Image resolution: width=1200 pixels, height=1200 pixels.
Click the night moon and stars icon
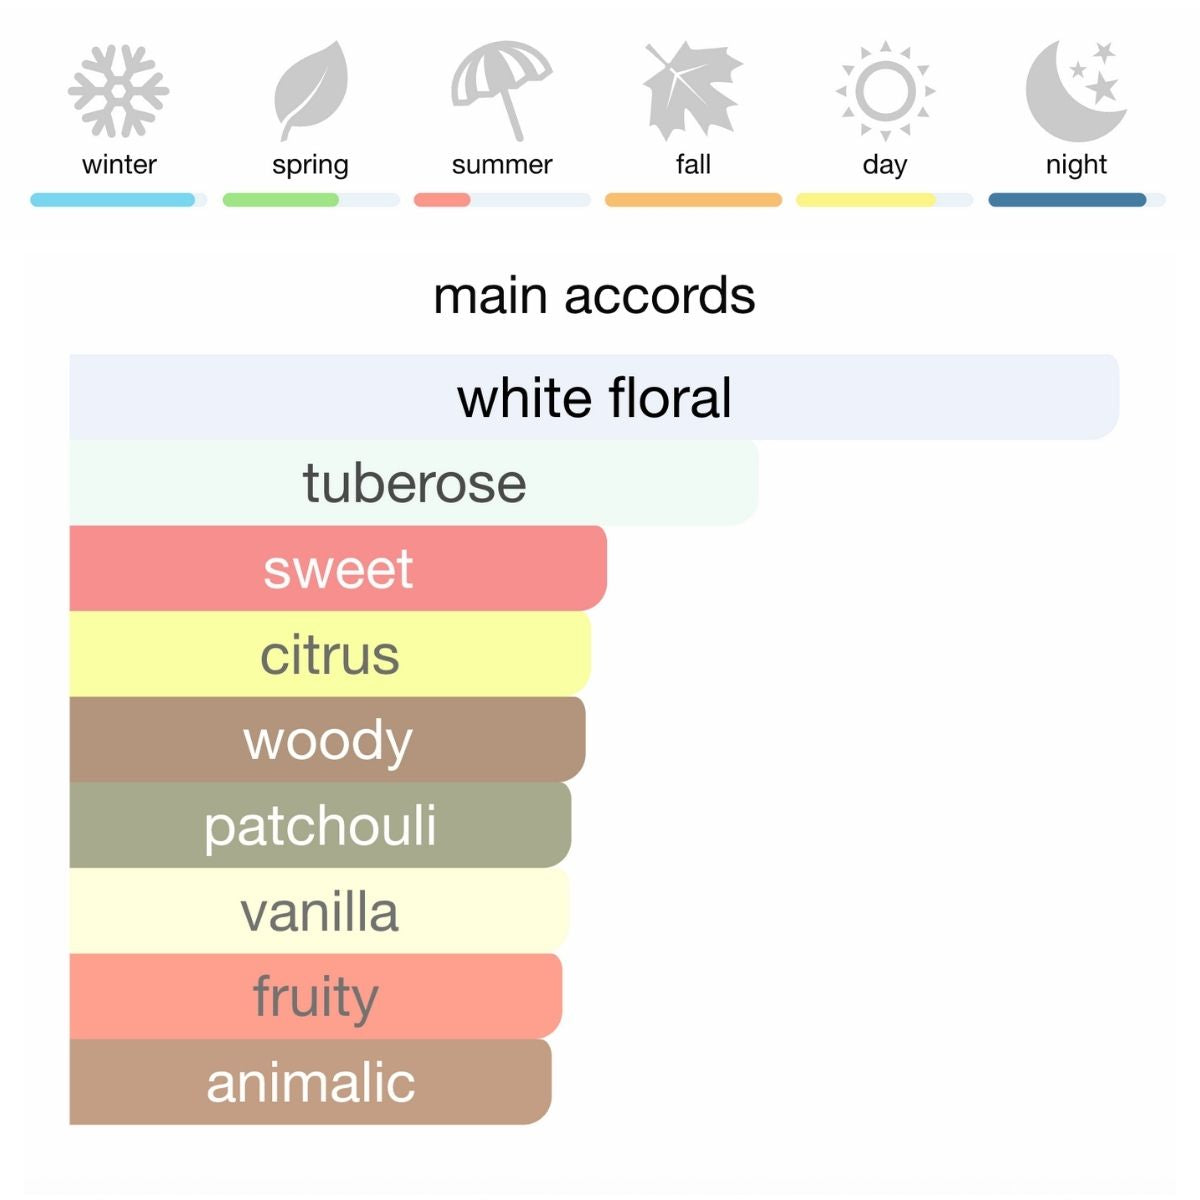1076,91
